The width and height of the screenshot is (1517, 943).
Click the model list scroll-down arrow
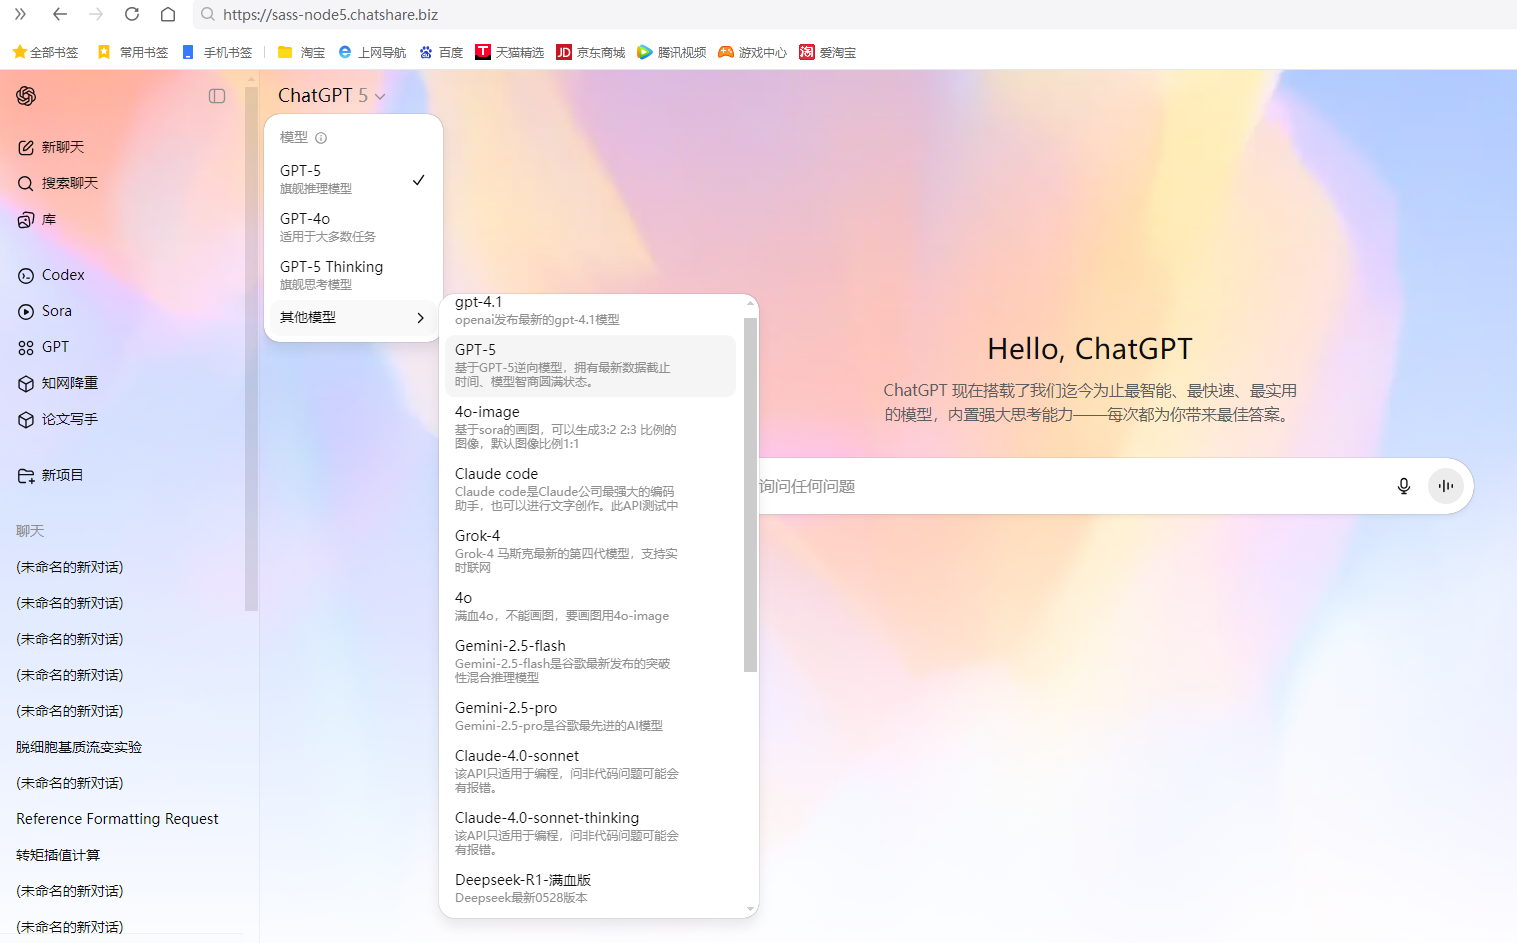[x=751, y=909]
